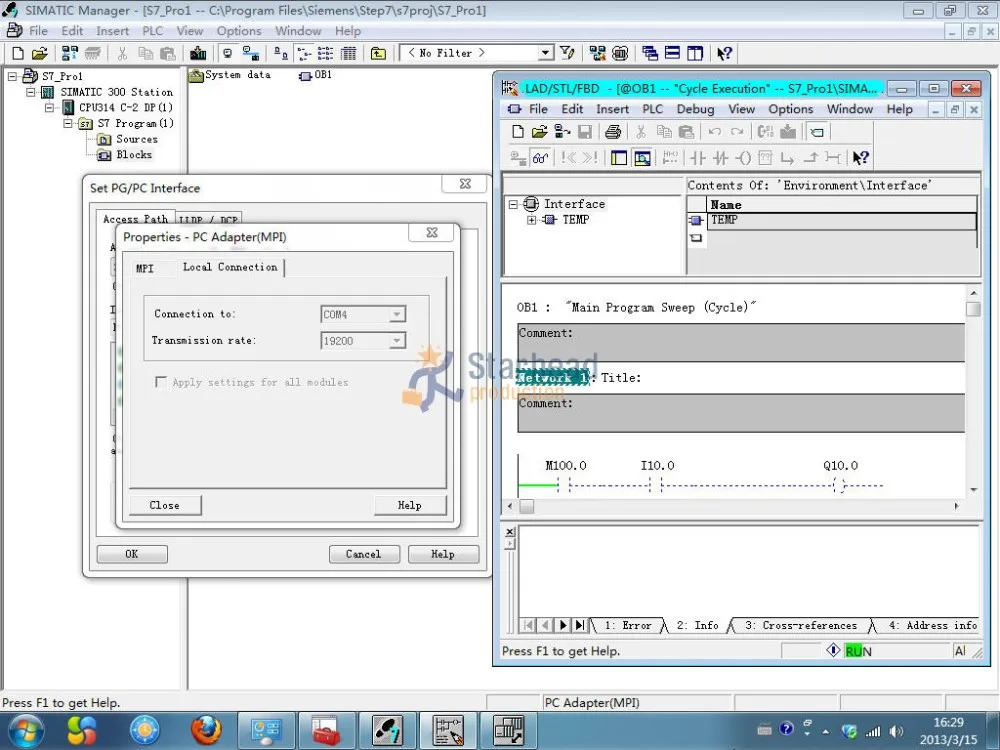Click the vertical scrollbar thumb in LAD code area
Screen dimensions: 1000x750
pyautogui.click(x=973, y=309)
